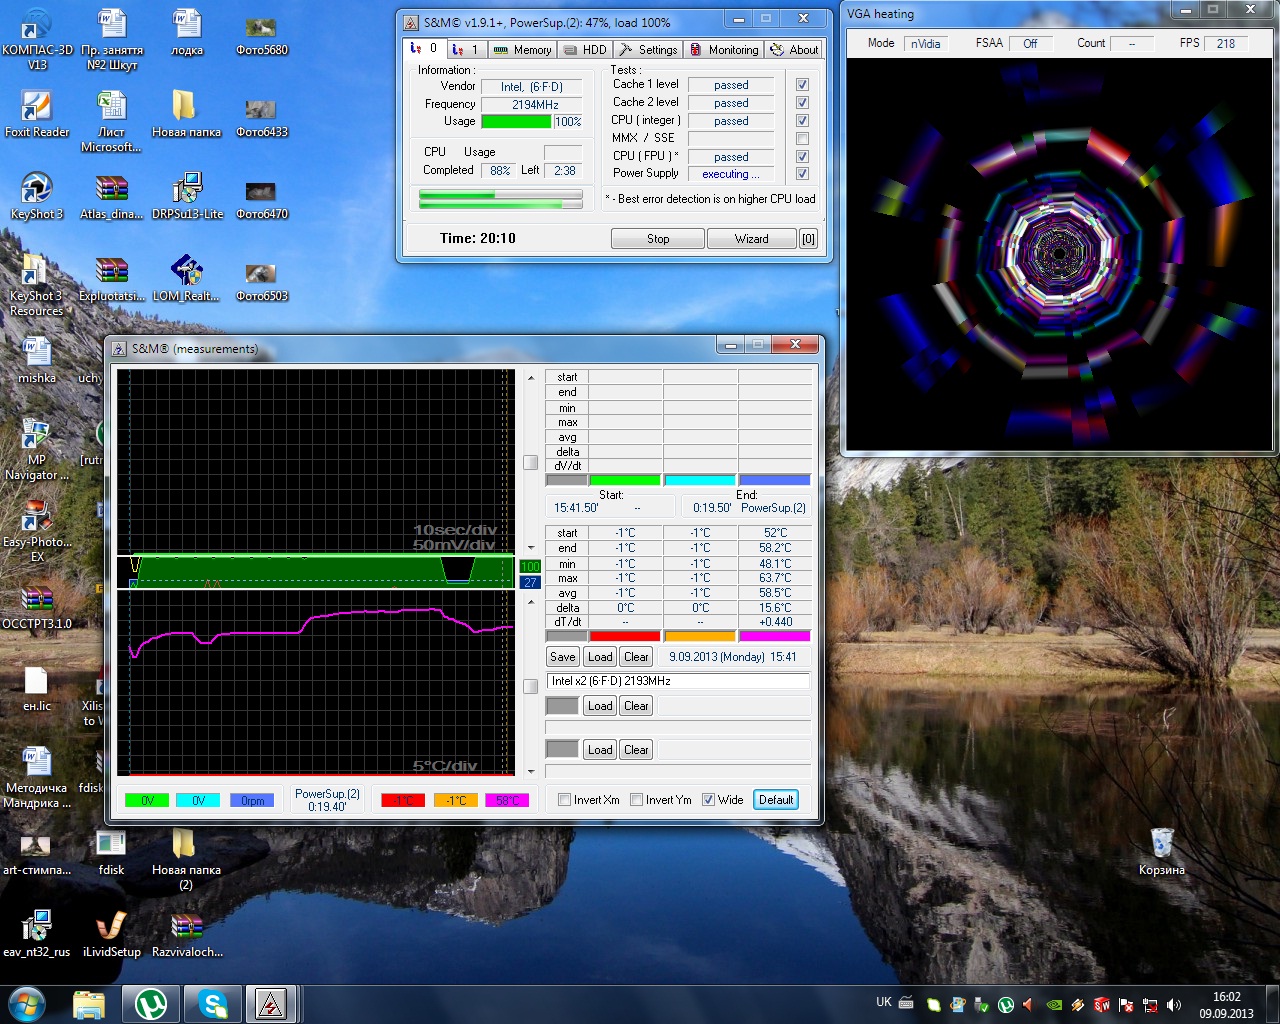1280x1024 pixels.
Task: Enable the MMX / SSE test checkbox
Action: click(x=802, y=138)
